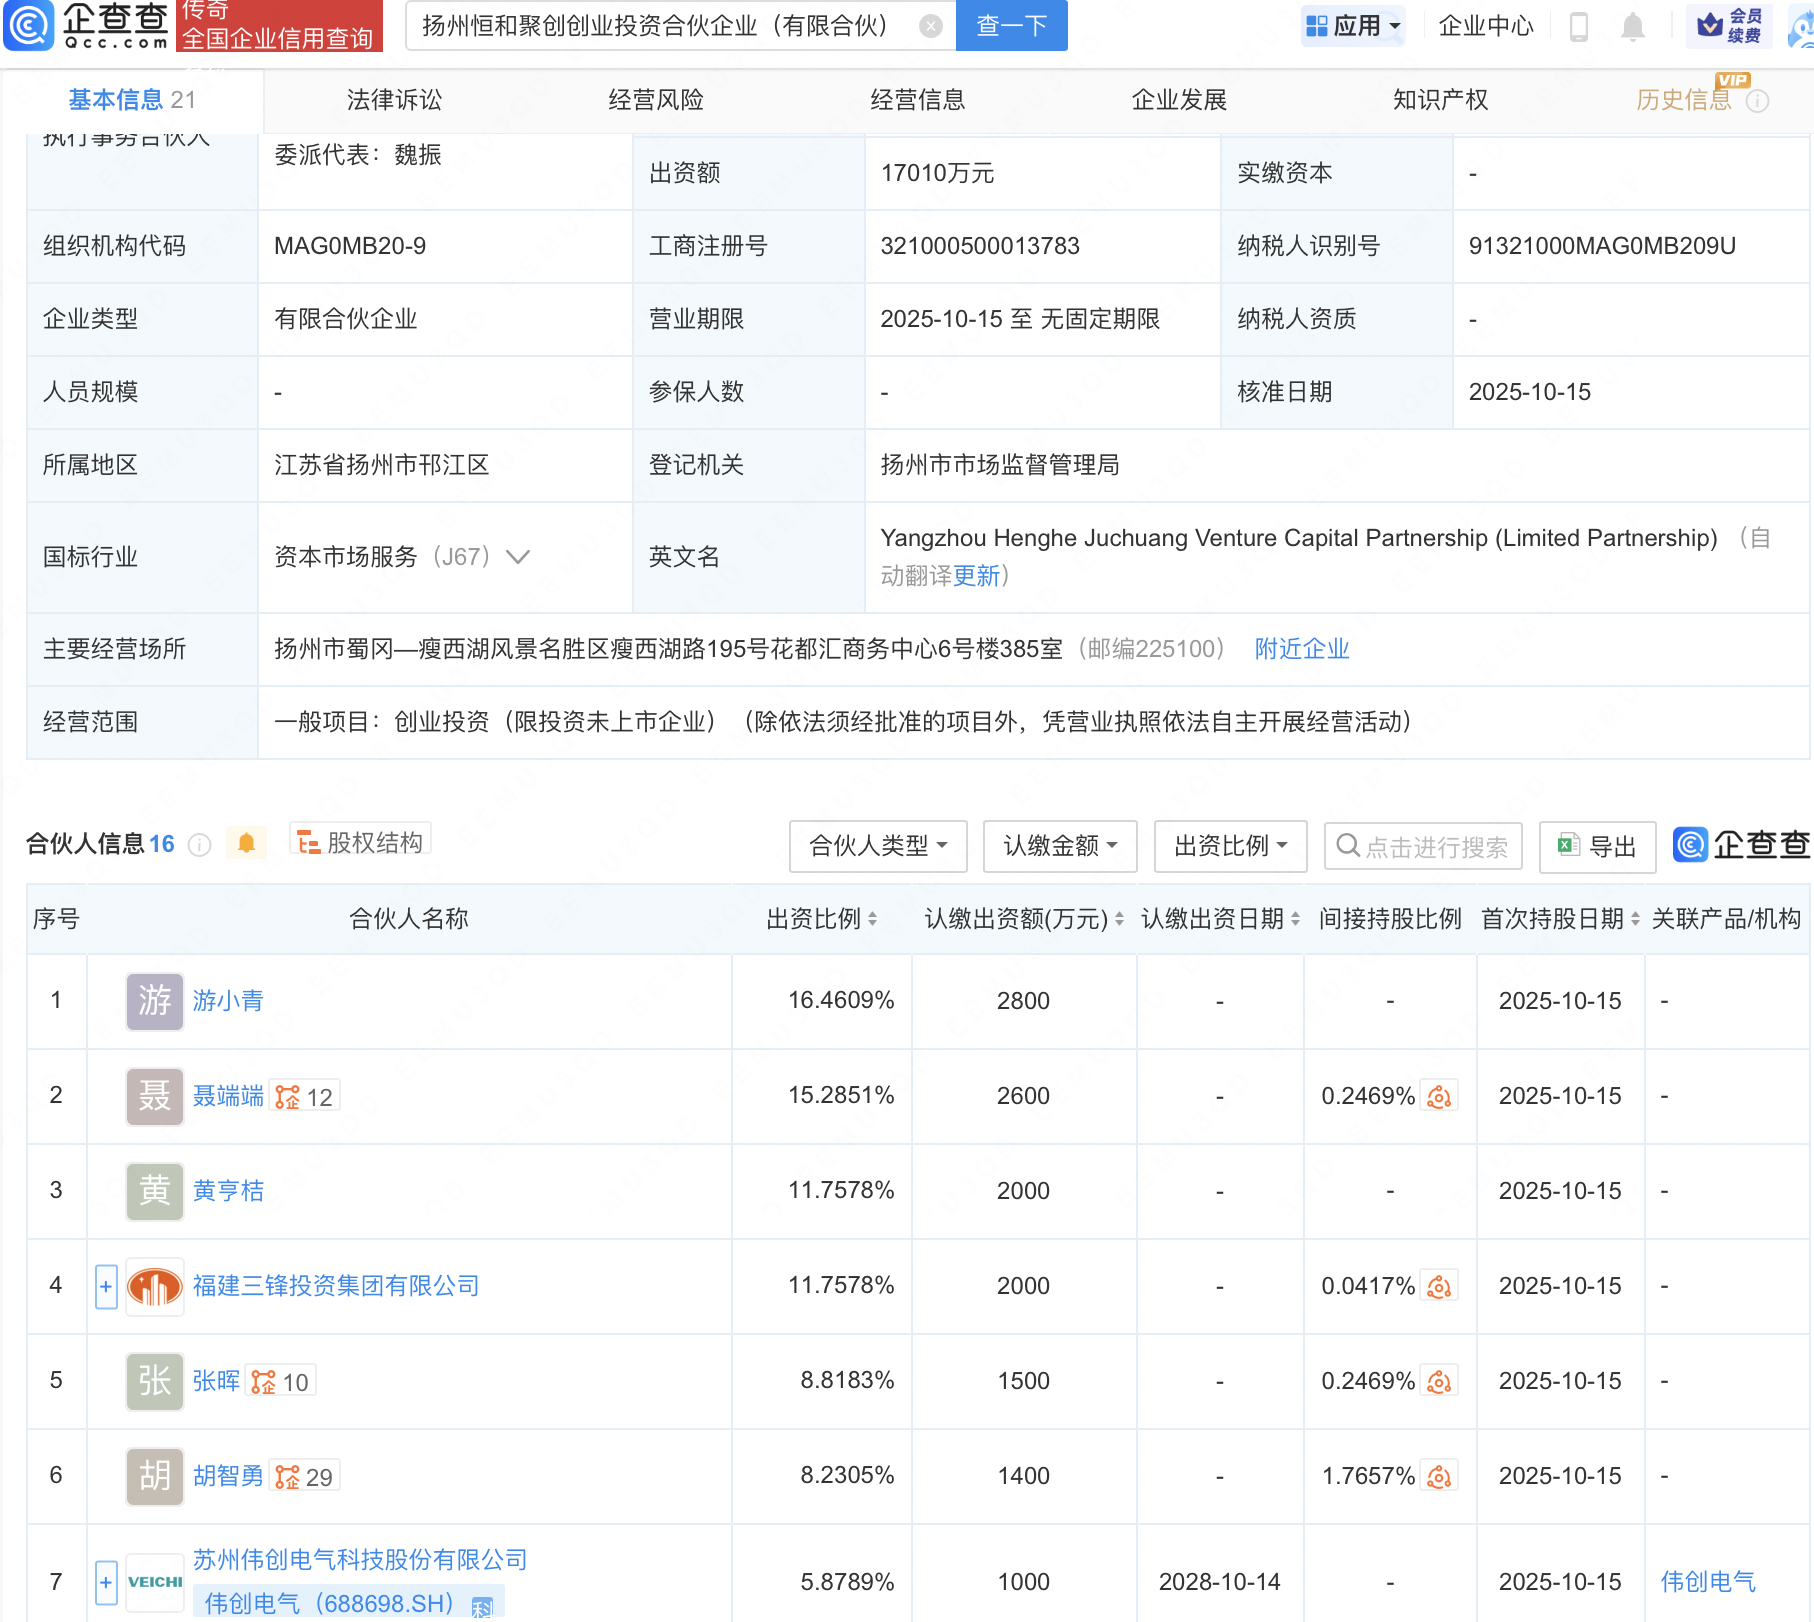
Task: Expand the 国标行业 industry chevron
Action: (x=518, y=557)
